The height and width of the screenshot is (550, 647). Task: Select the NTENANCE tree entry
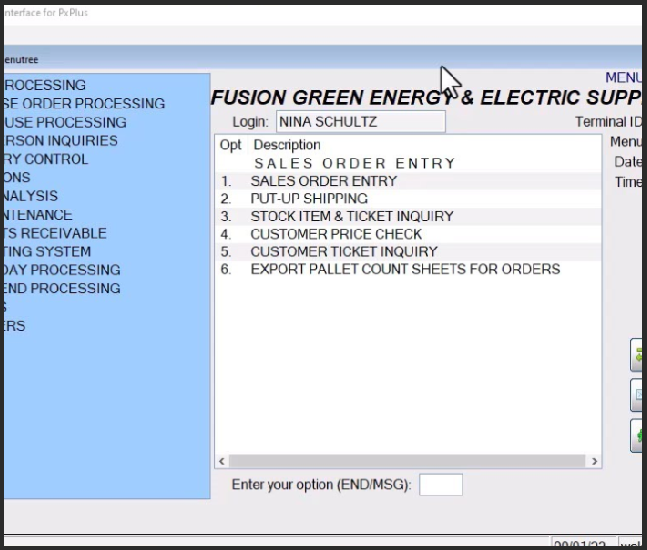[x=38, y=215]
